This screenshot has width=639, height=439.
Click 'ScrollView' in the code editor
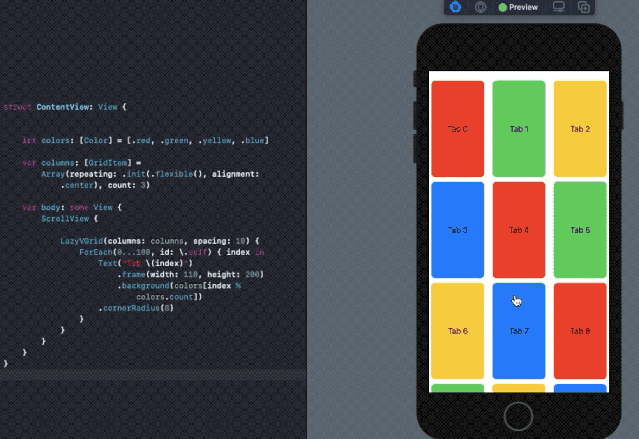tap(65, 218)
